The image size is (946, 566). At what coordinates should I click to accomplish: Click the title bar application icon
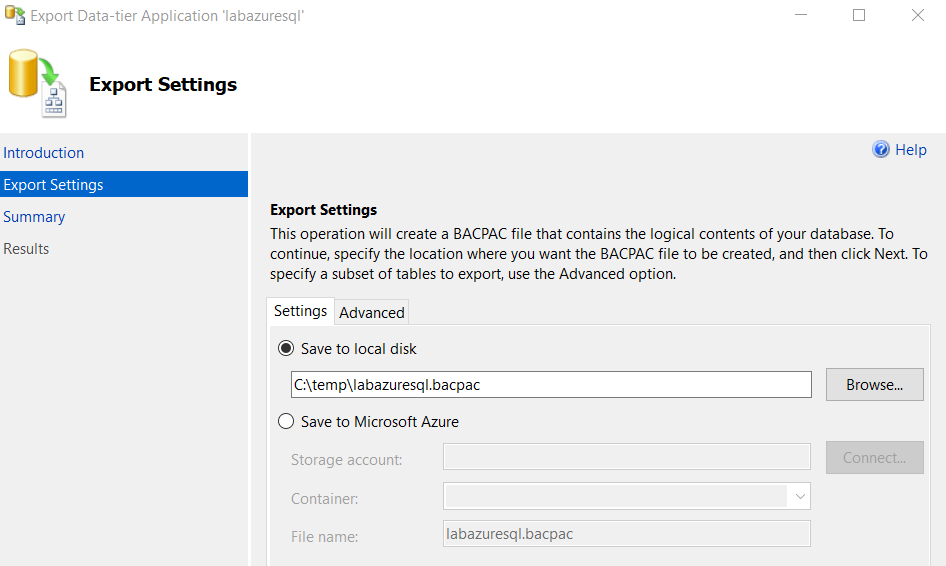pyautogui.click(x=14, y=15)
